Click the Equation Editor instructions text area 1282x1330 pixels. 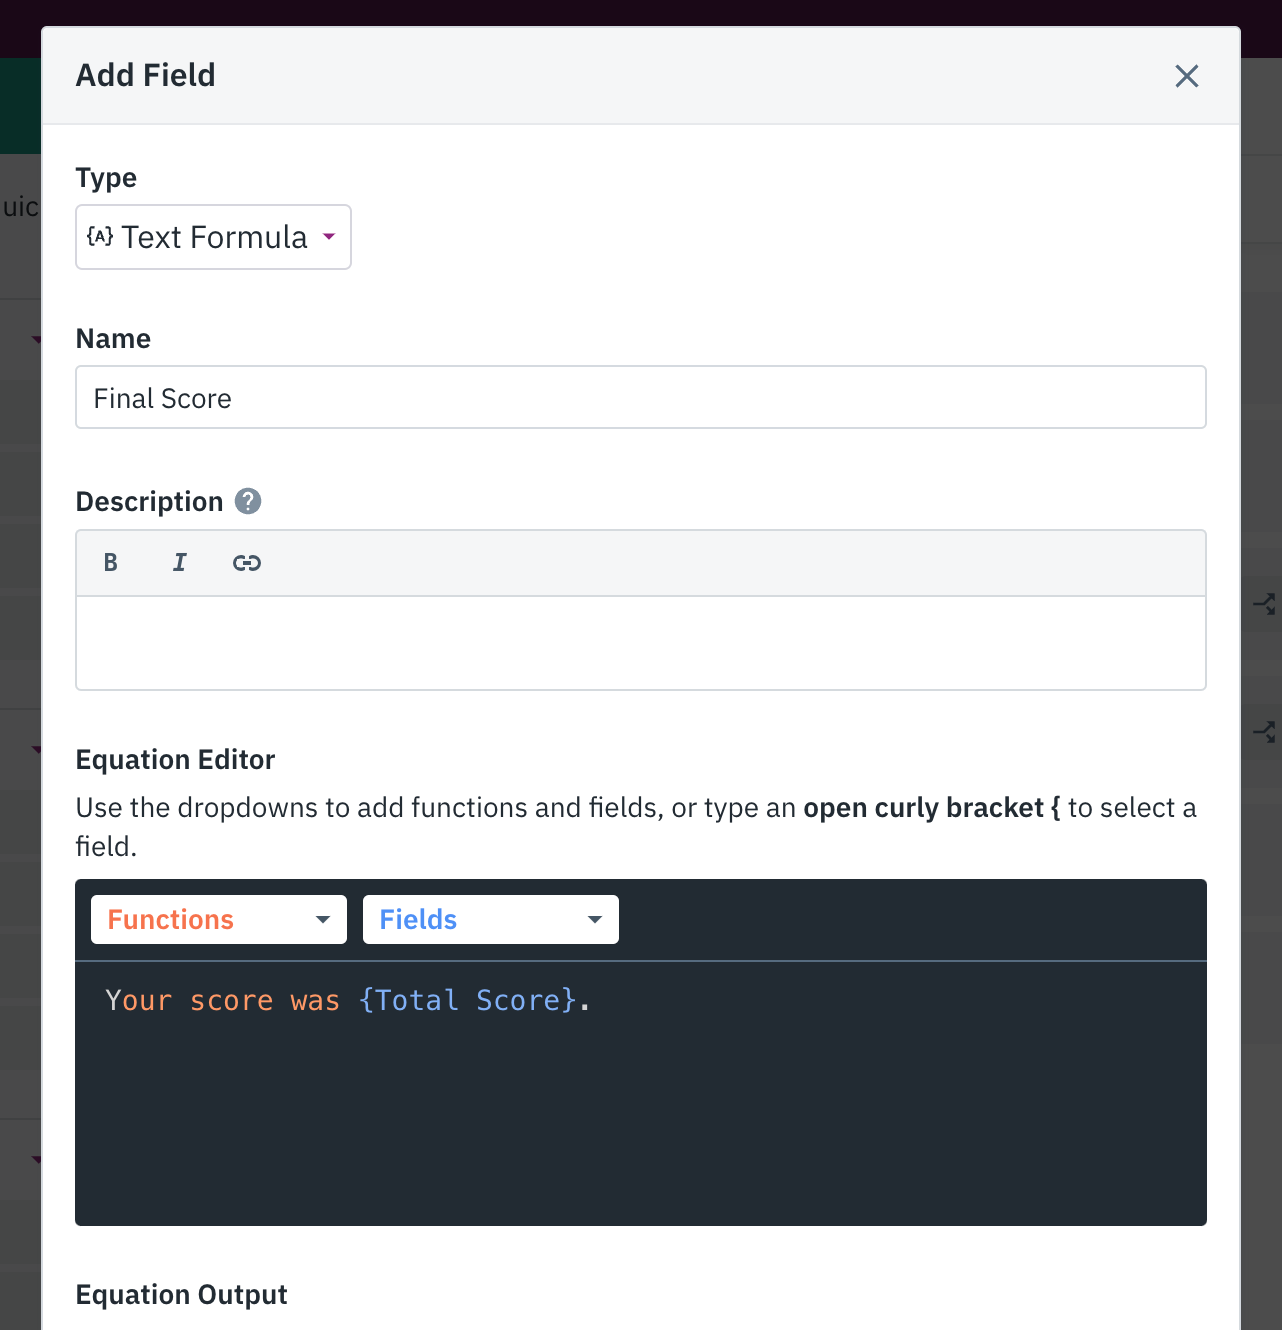click(x=636, y=825)
